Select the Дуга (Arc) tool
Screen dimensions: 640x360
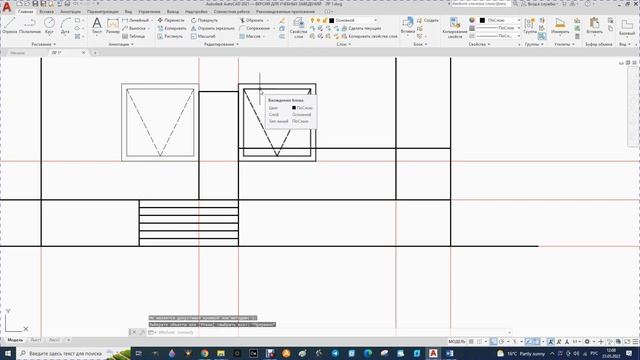coord(65,25)
